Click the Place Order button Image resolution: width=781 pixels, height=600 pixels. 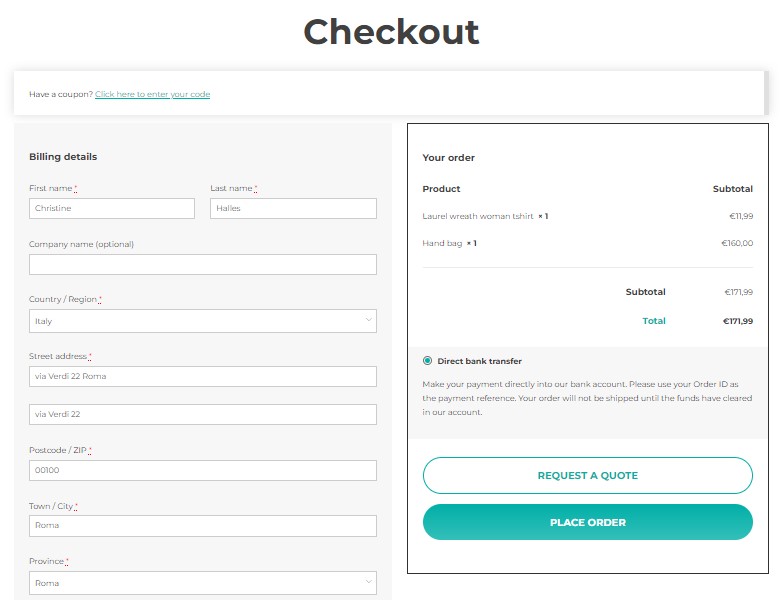(x=587, y=522)
